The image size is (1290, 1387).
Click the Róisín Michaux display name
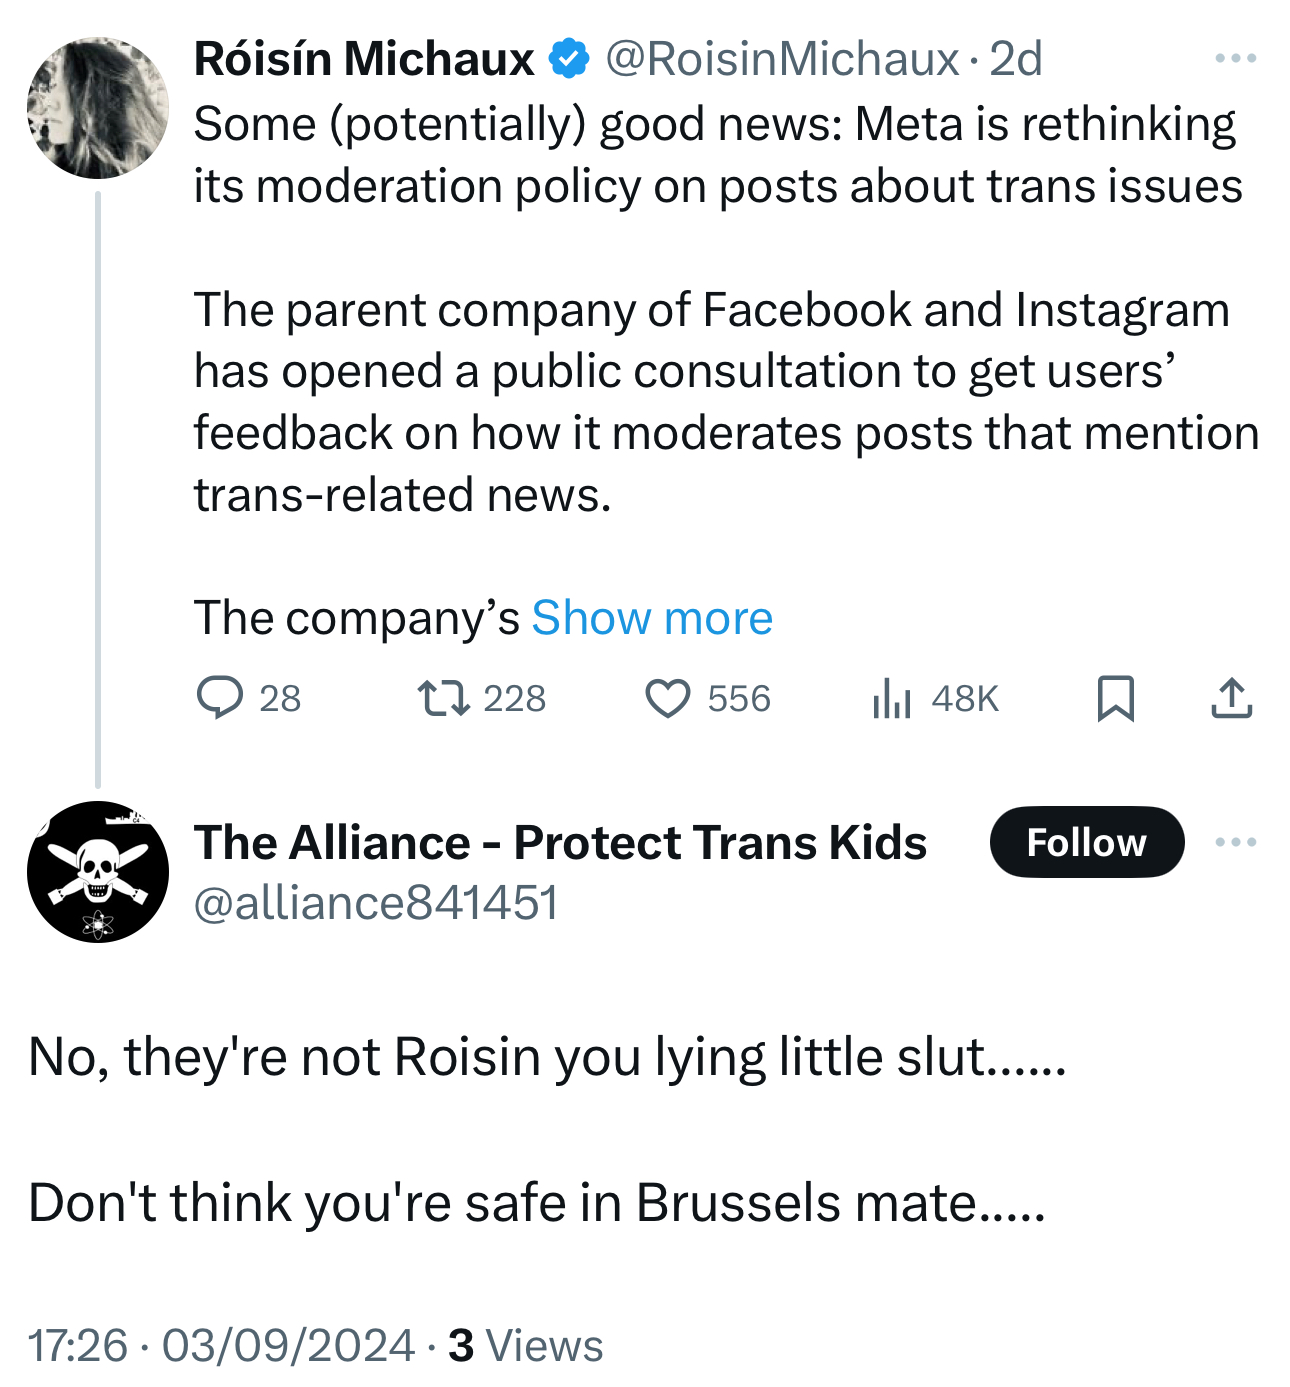coord(364,59)
